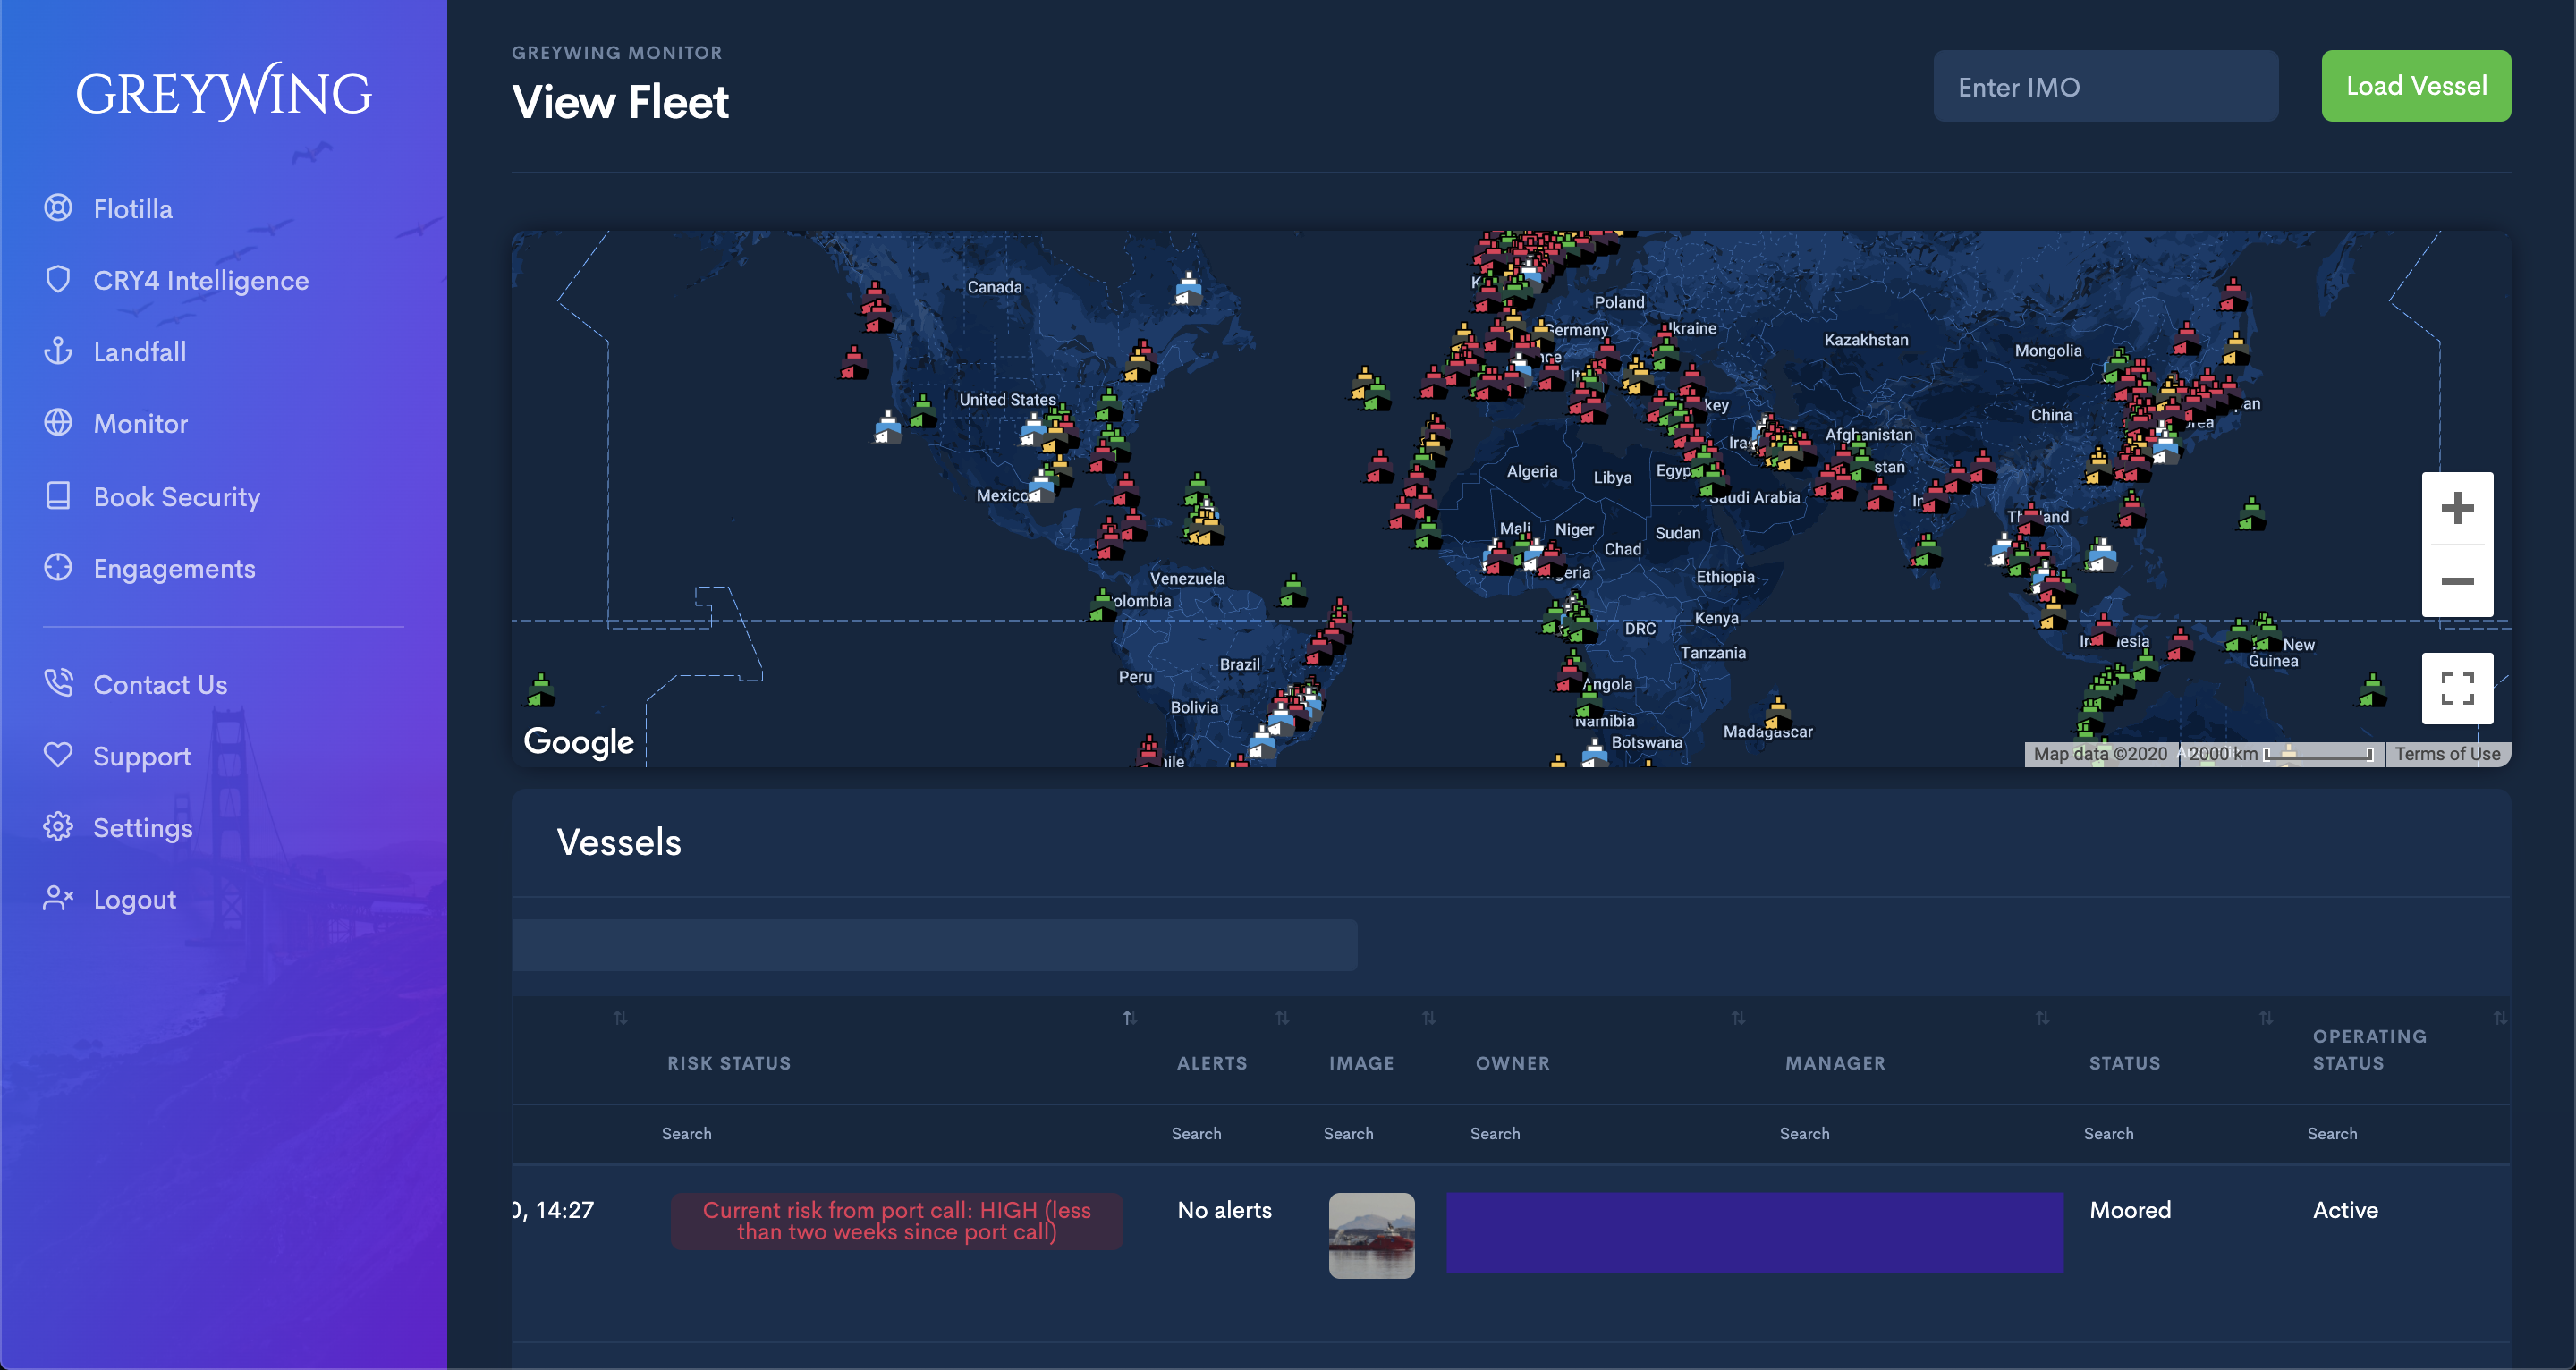Image resolution: width=2576 pixels, height=1370 pixels.
Task: Click the Load Vessel button
Action: click(2415, 86)
